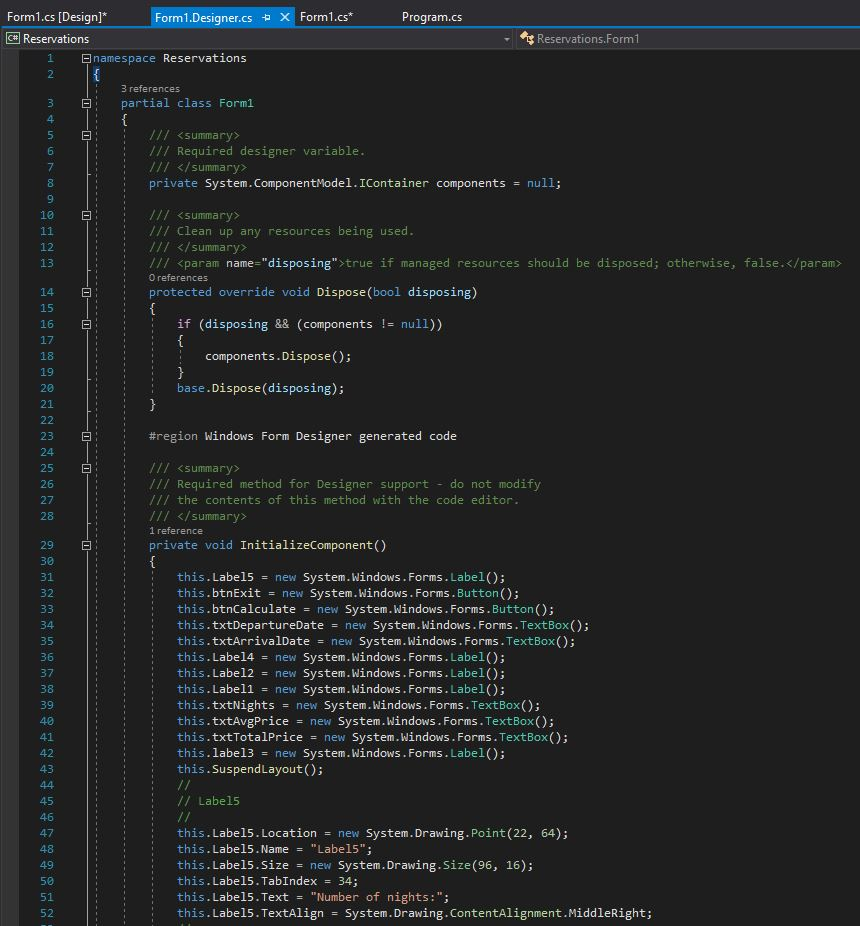Click the '// Label5' comment on line 45
Viewport: 860px width, 926px height.
(x=208, y=801)
